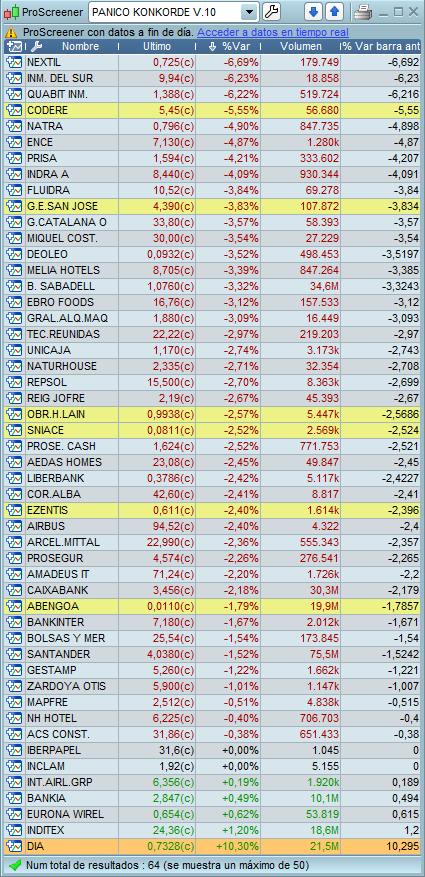Select the EBRO FOODS name cell

[70, 303]
